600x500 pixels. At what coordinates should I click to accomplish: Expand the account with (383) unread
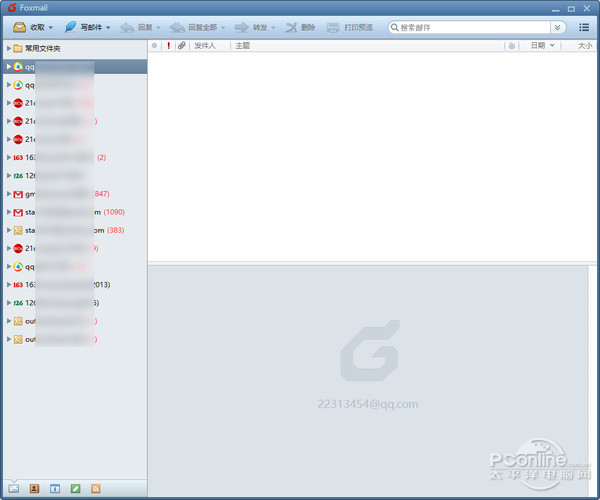point(8,230)
